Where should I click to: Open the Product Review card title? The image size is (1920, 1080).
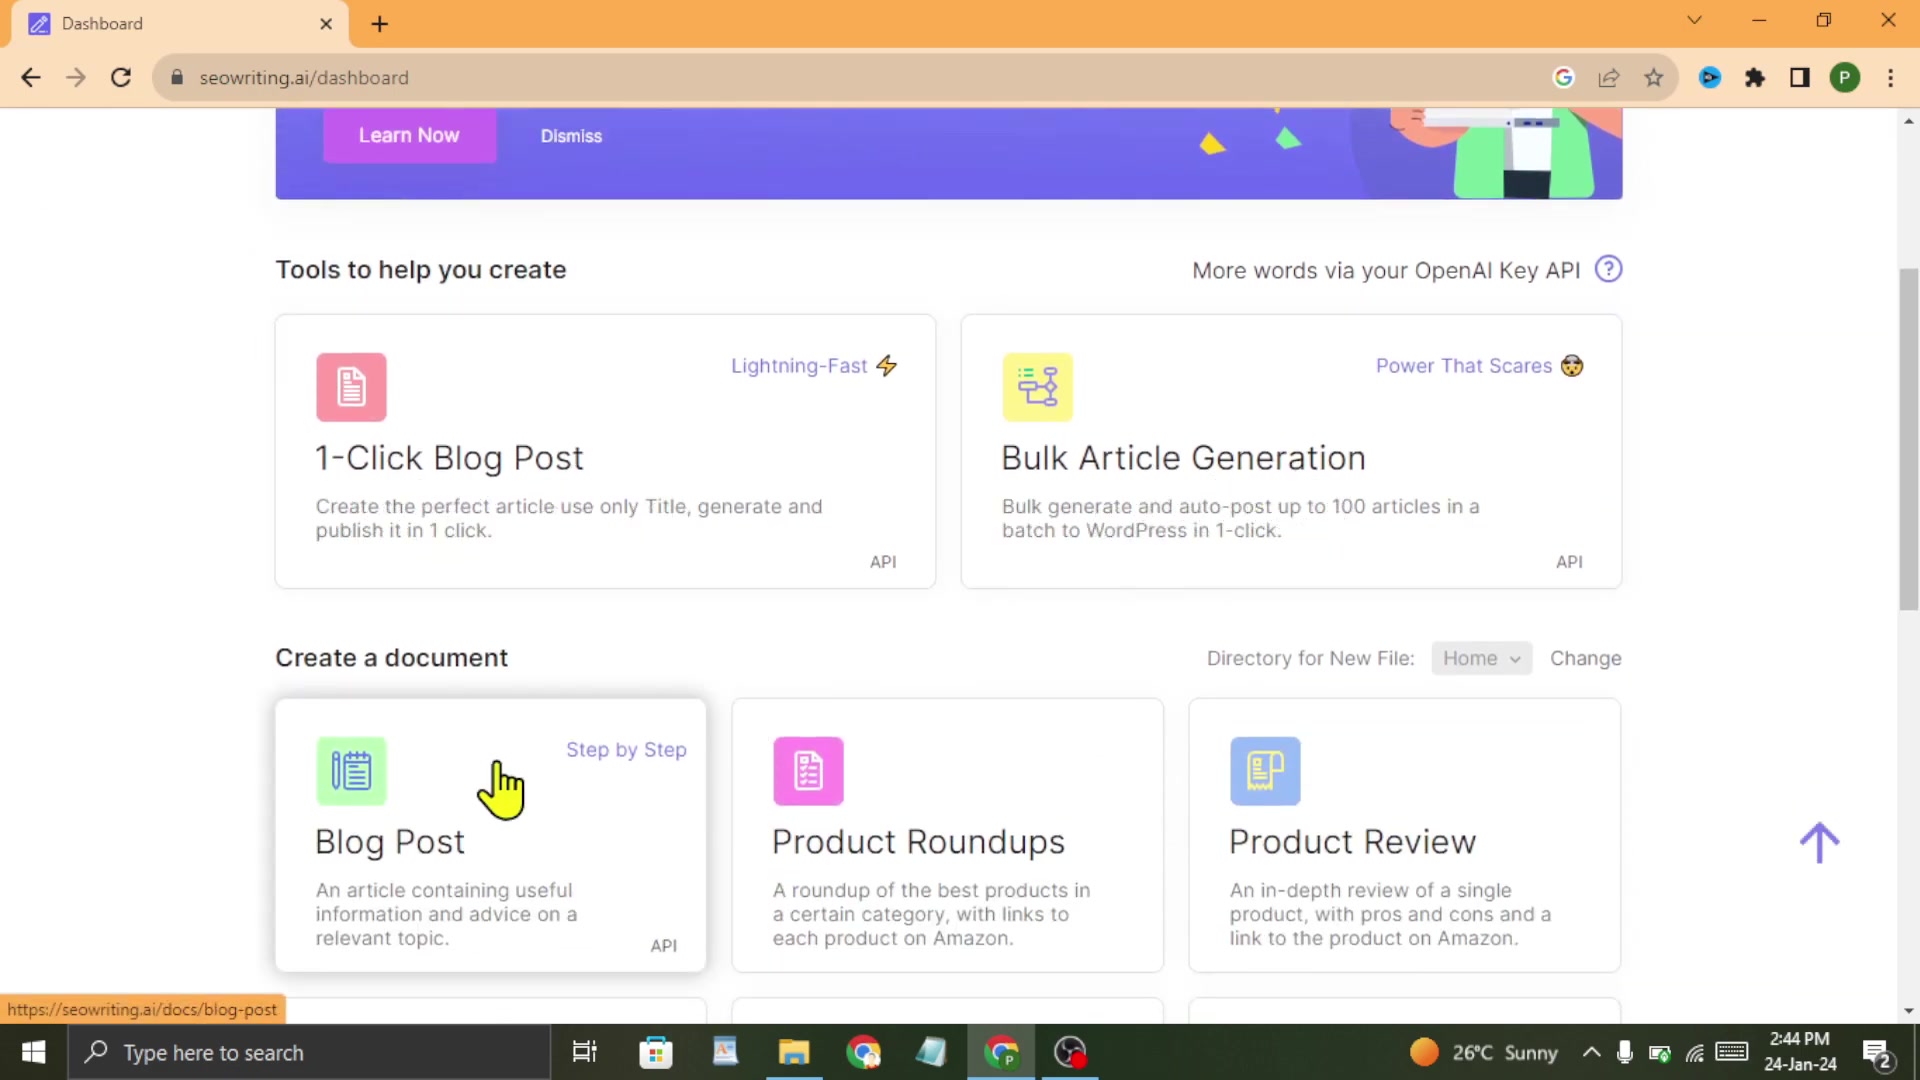1352,842
